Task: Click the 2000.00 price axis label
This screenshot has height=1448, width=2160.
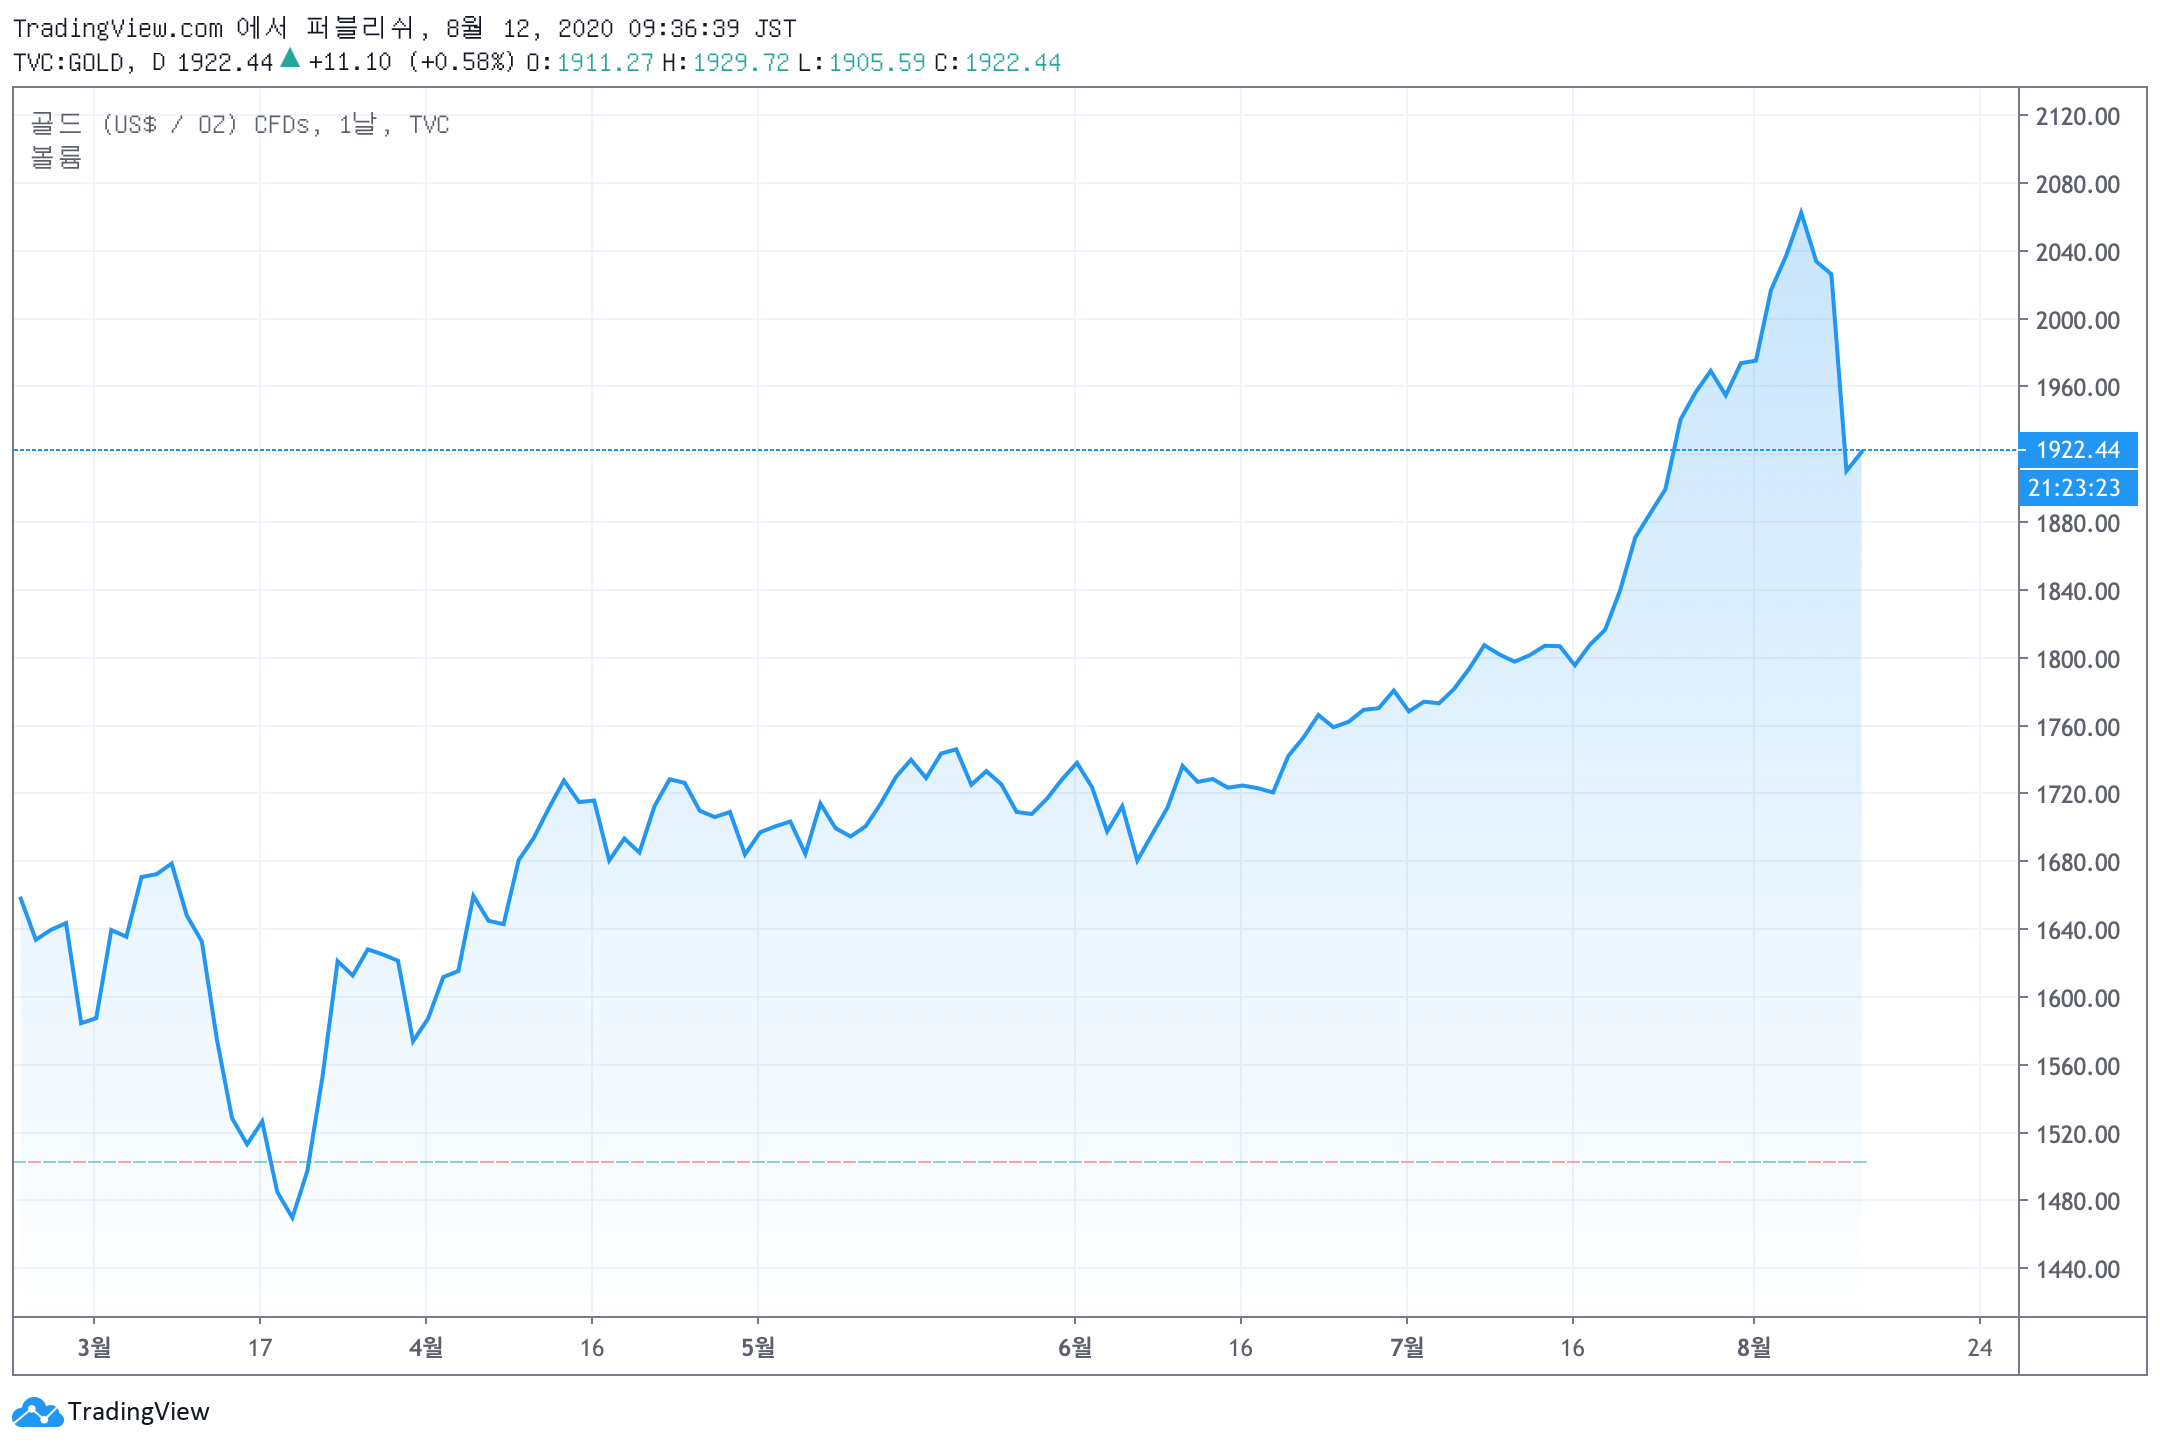Action: point(2078,321)
